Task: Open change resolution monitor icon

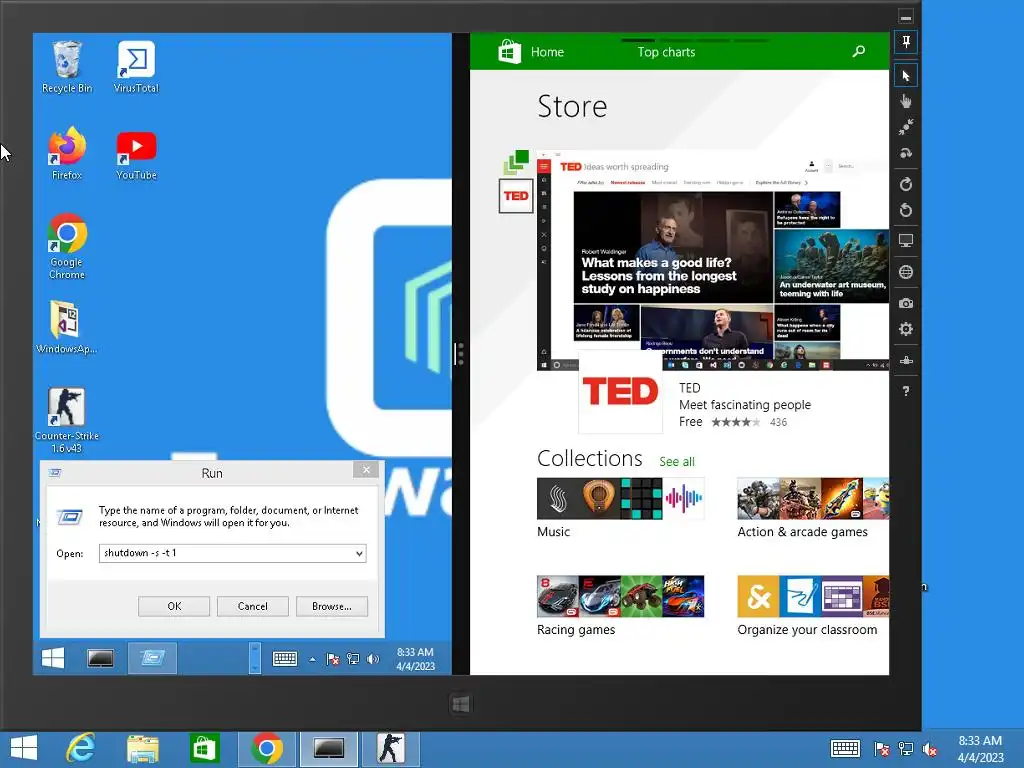Action: (906, 240)
